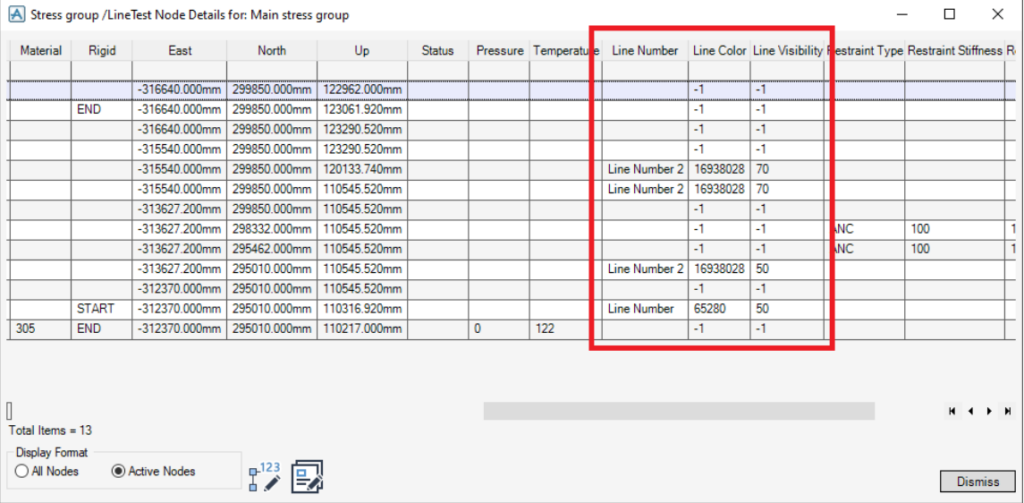
Task: Go to next page arrow
Action: [x=989, y=411]
